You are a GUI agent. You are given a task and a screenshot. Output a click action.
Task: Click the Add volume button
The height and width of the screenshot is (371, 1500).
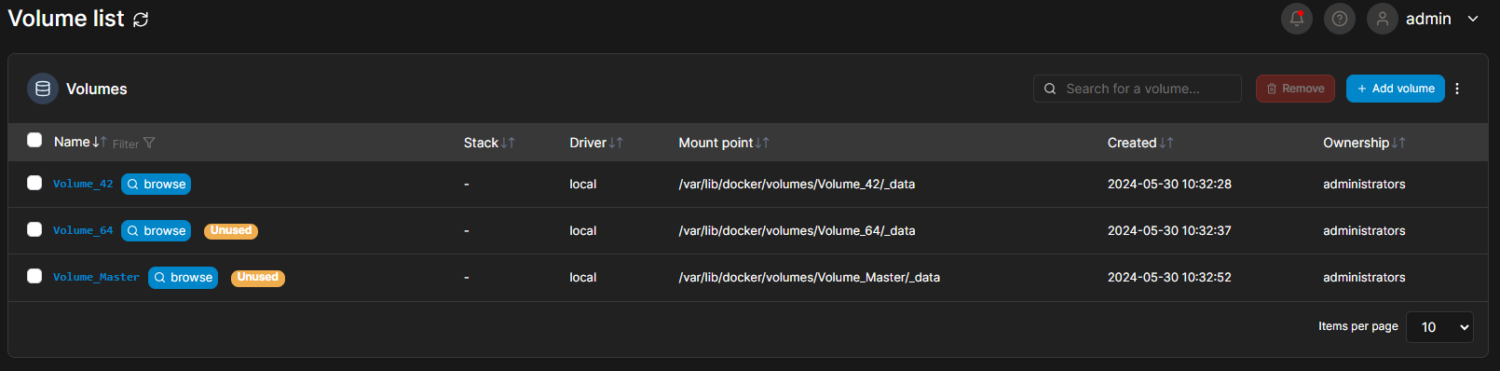click(1395, 88)
